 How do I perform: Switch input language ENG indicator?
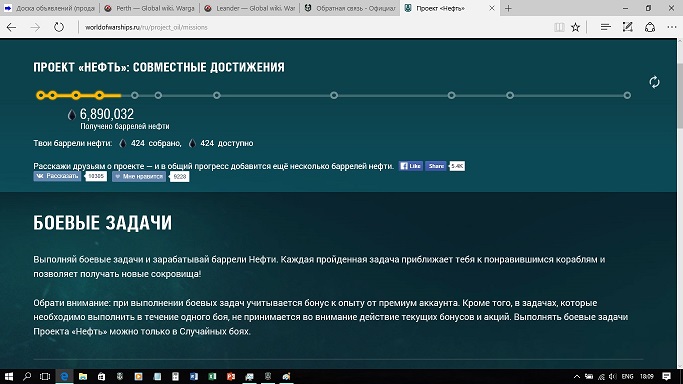point(627,377)
